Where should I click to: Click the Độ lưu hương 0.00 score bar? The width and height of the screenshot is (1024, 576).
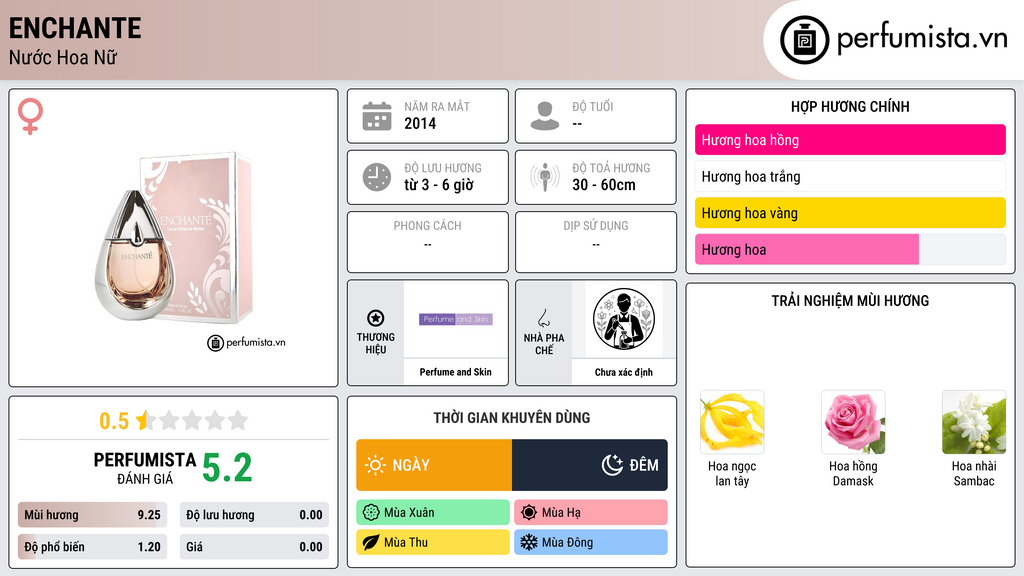[254, 515]
